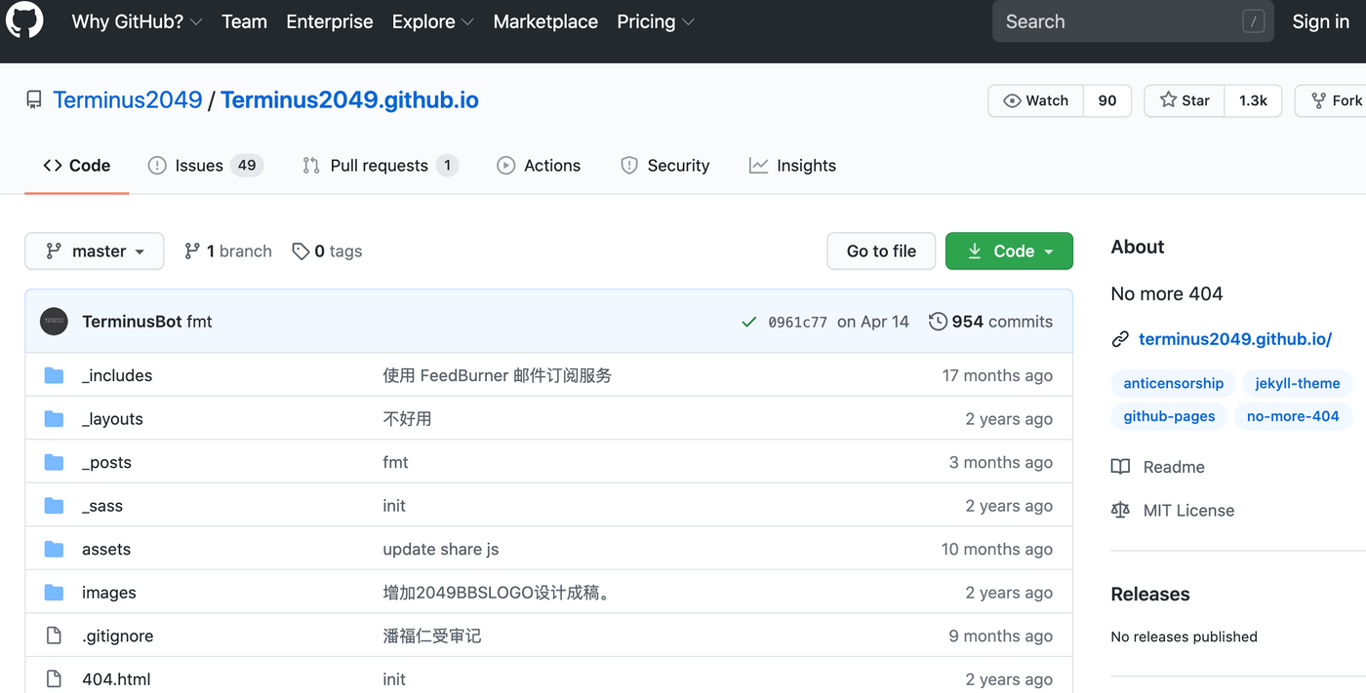
Task: Click the tag icon beside 0 tags
Action: pyautogui.click(x=300, y=251)
